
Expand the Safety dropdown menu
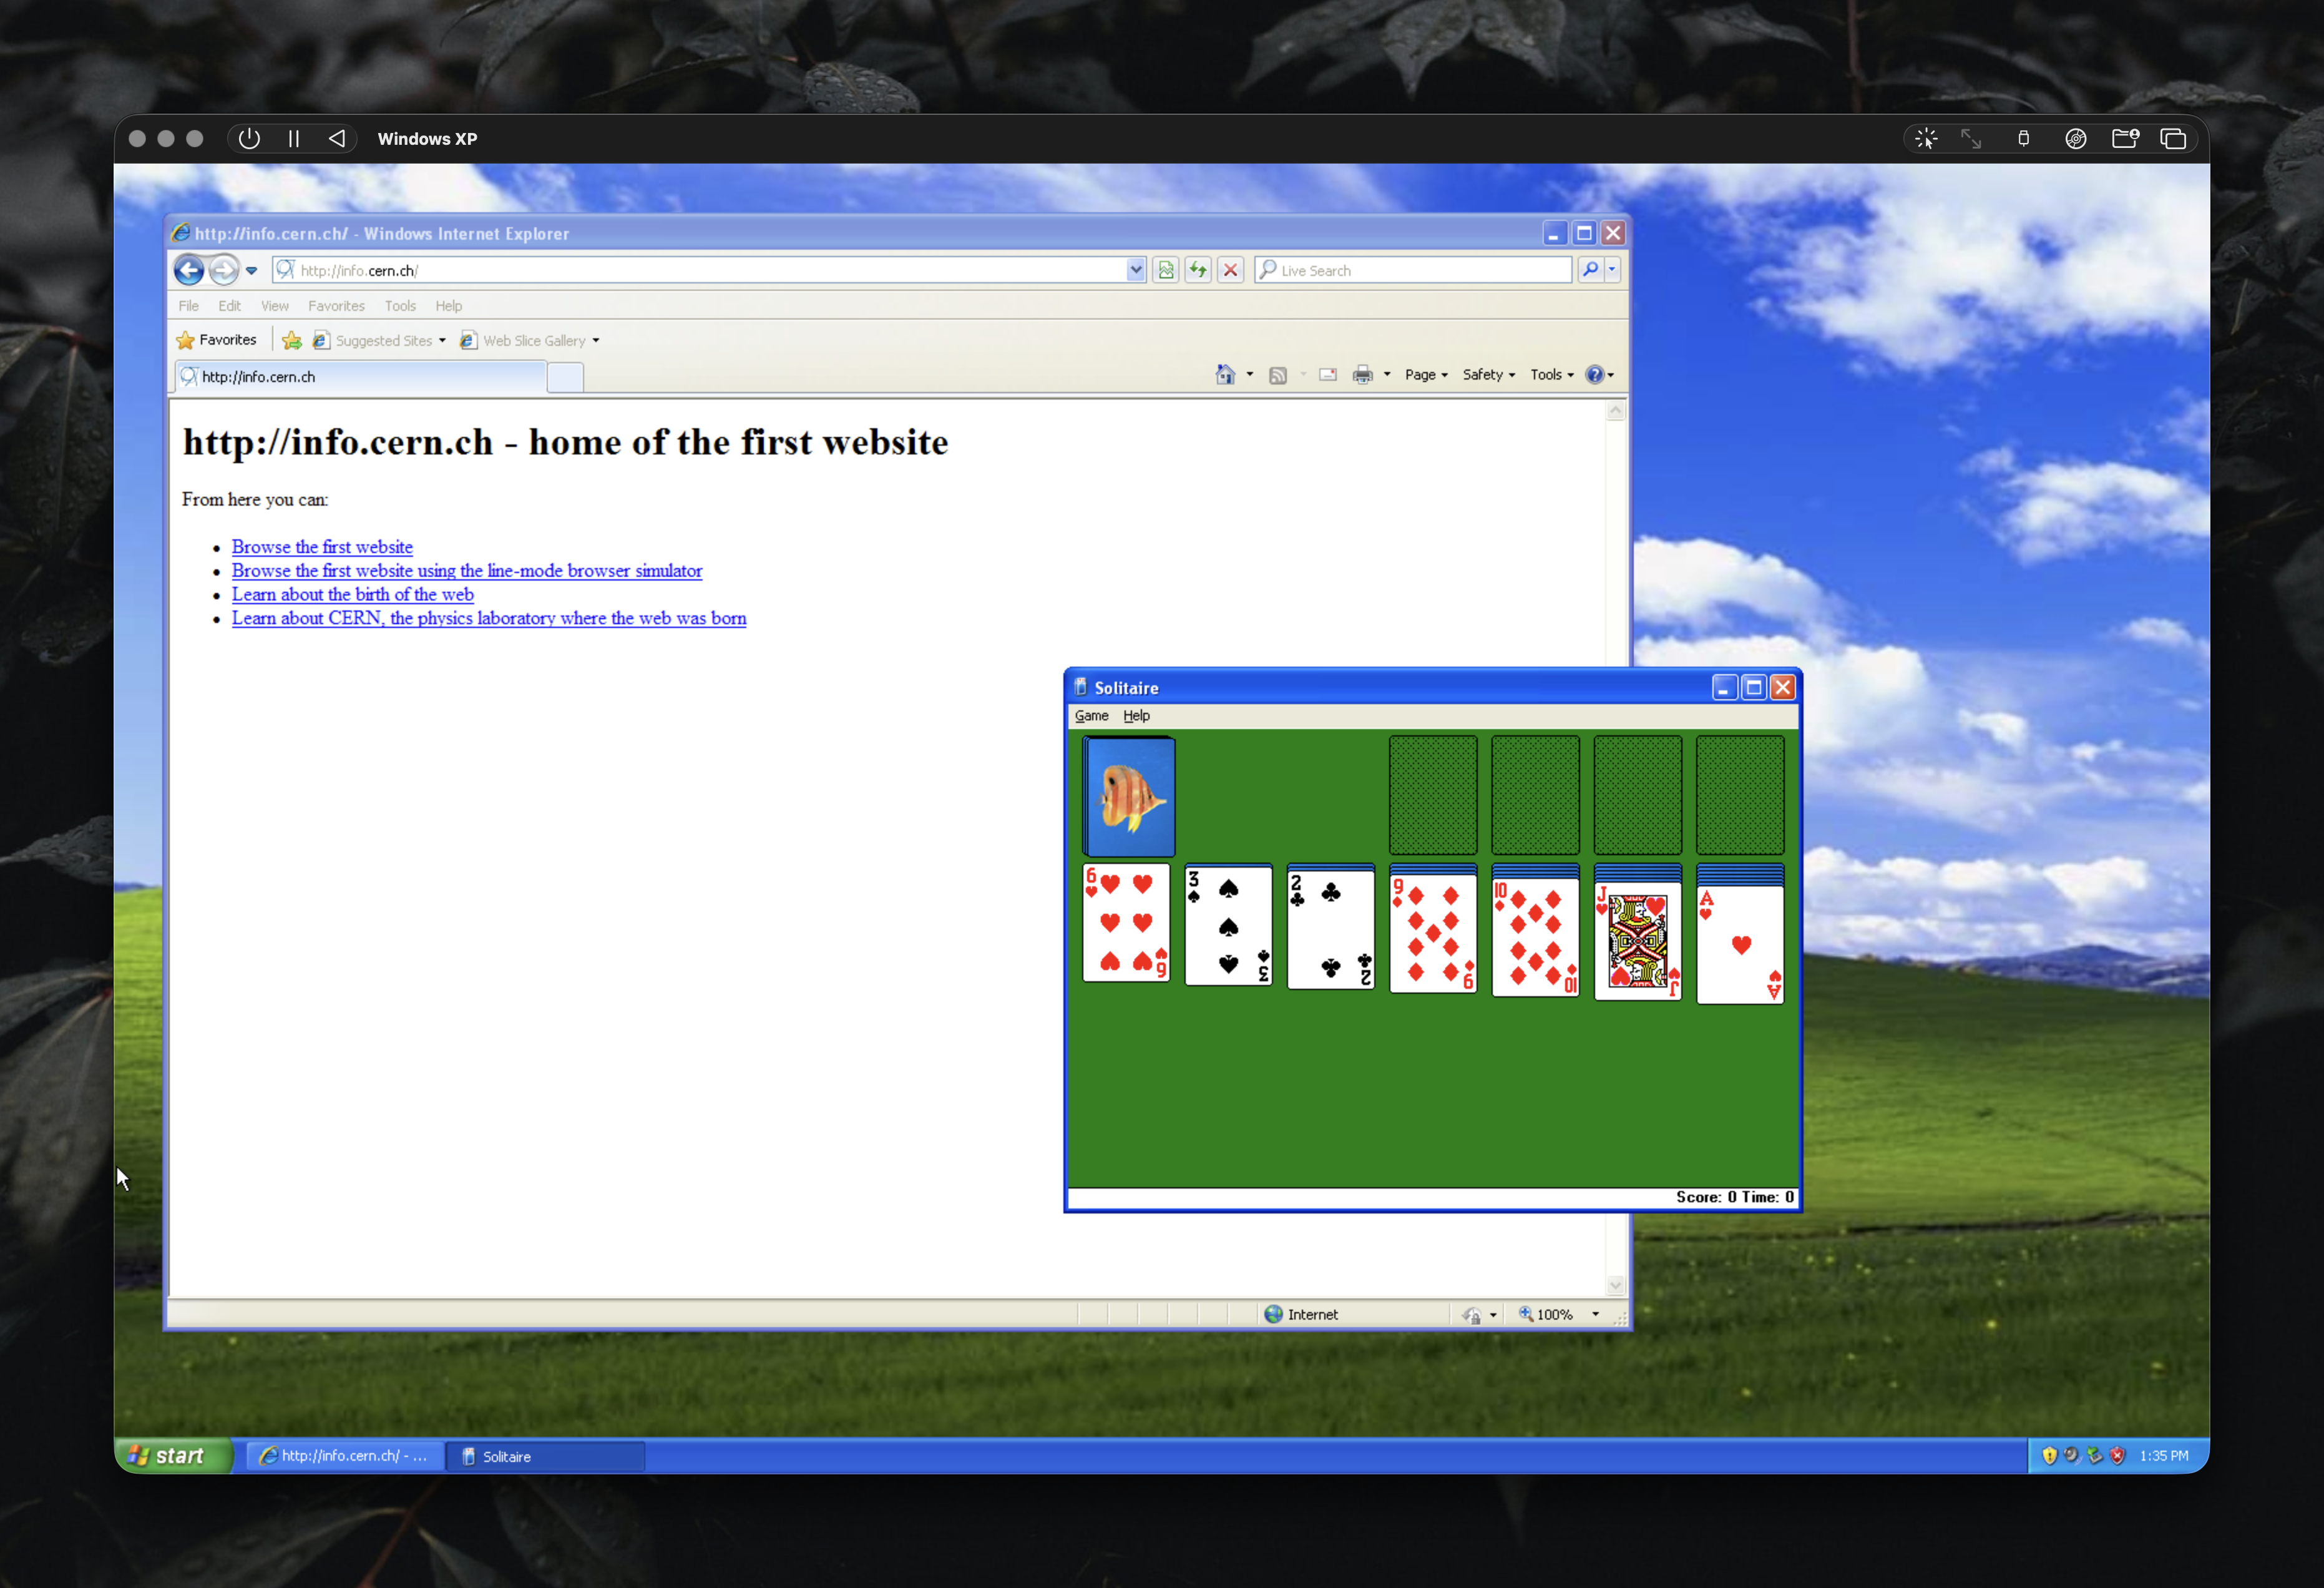click(1488, 375)
